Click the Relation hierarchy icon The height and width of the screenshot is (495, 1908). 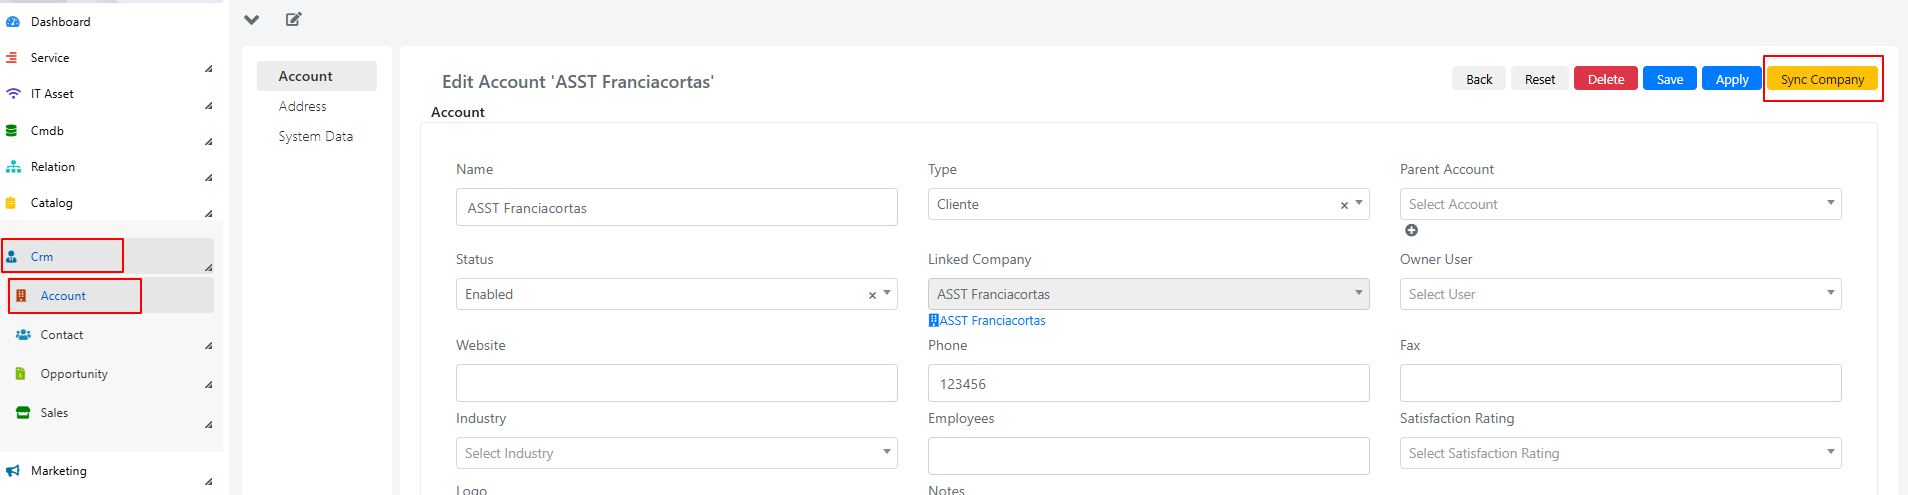click(x=13, y=167)
